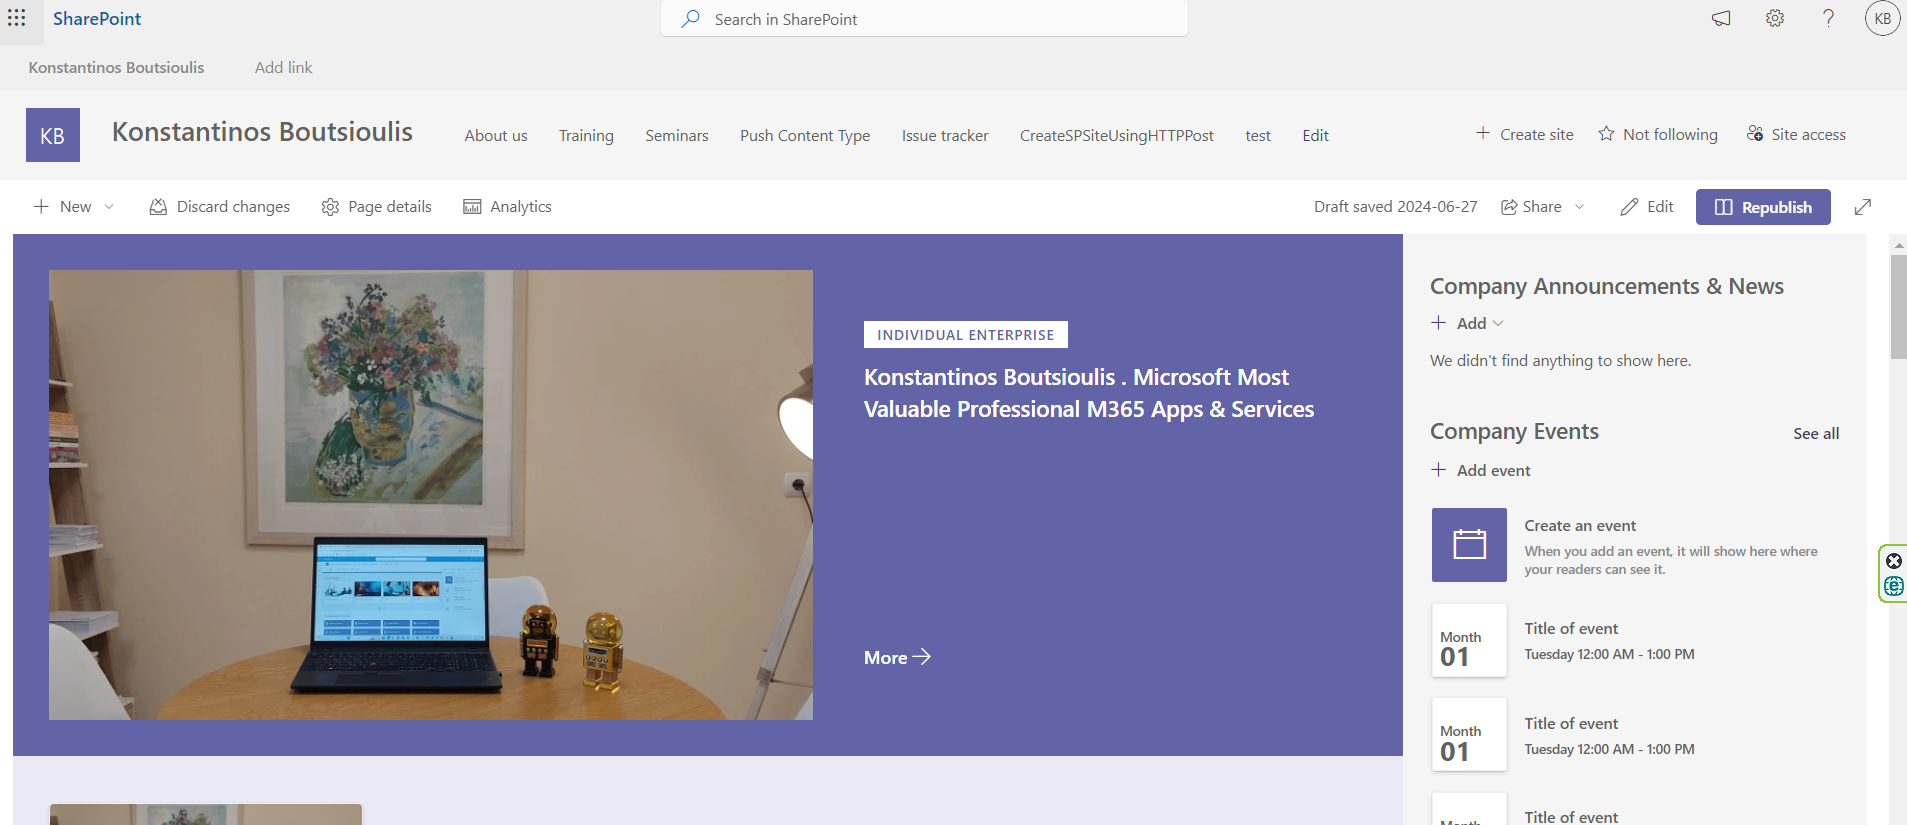
Task: Click the Republish button
Action: coord(1762,207)
